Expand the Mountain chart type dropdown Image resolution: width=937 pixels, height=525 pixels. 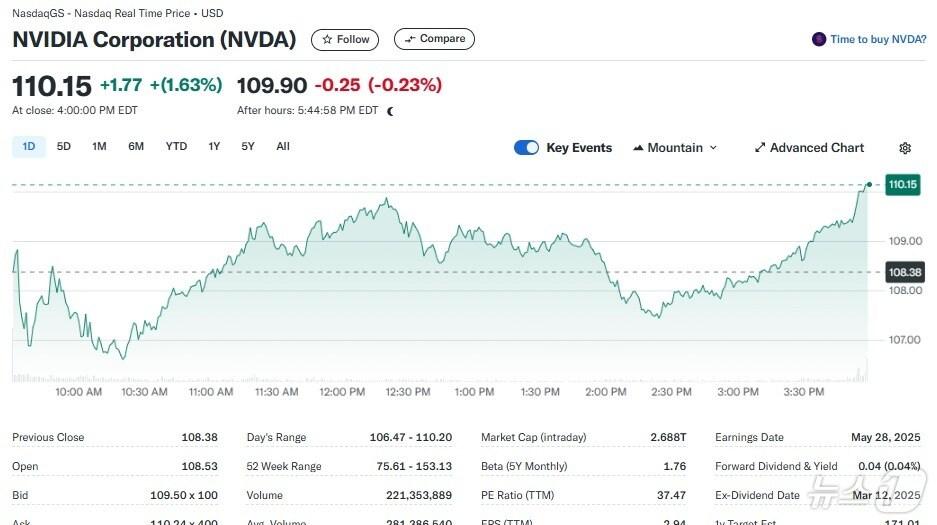(713, 148)
